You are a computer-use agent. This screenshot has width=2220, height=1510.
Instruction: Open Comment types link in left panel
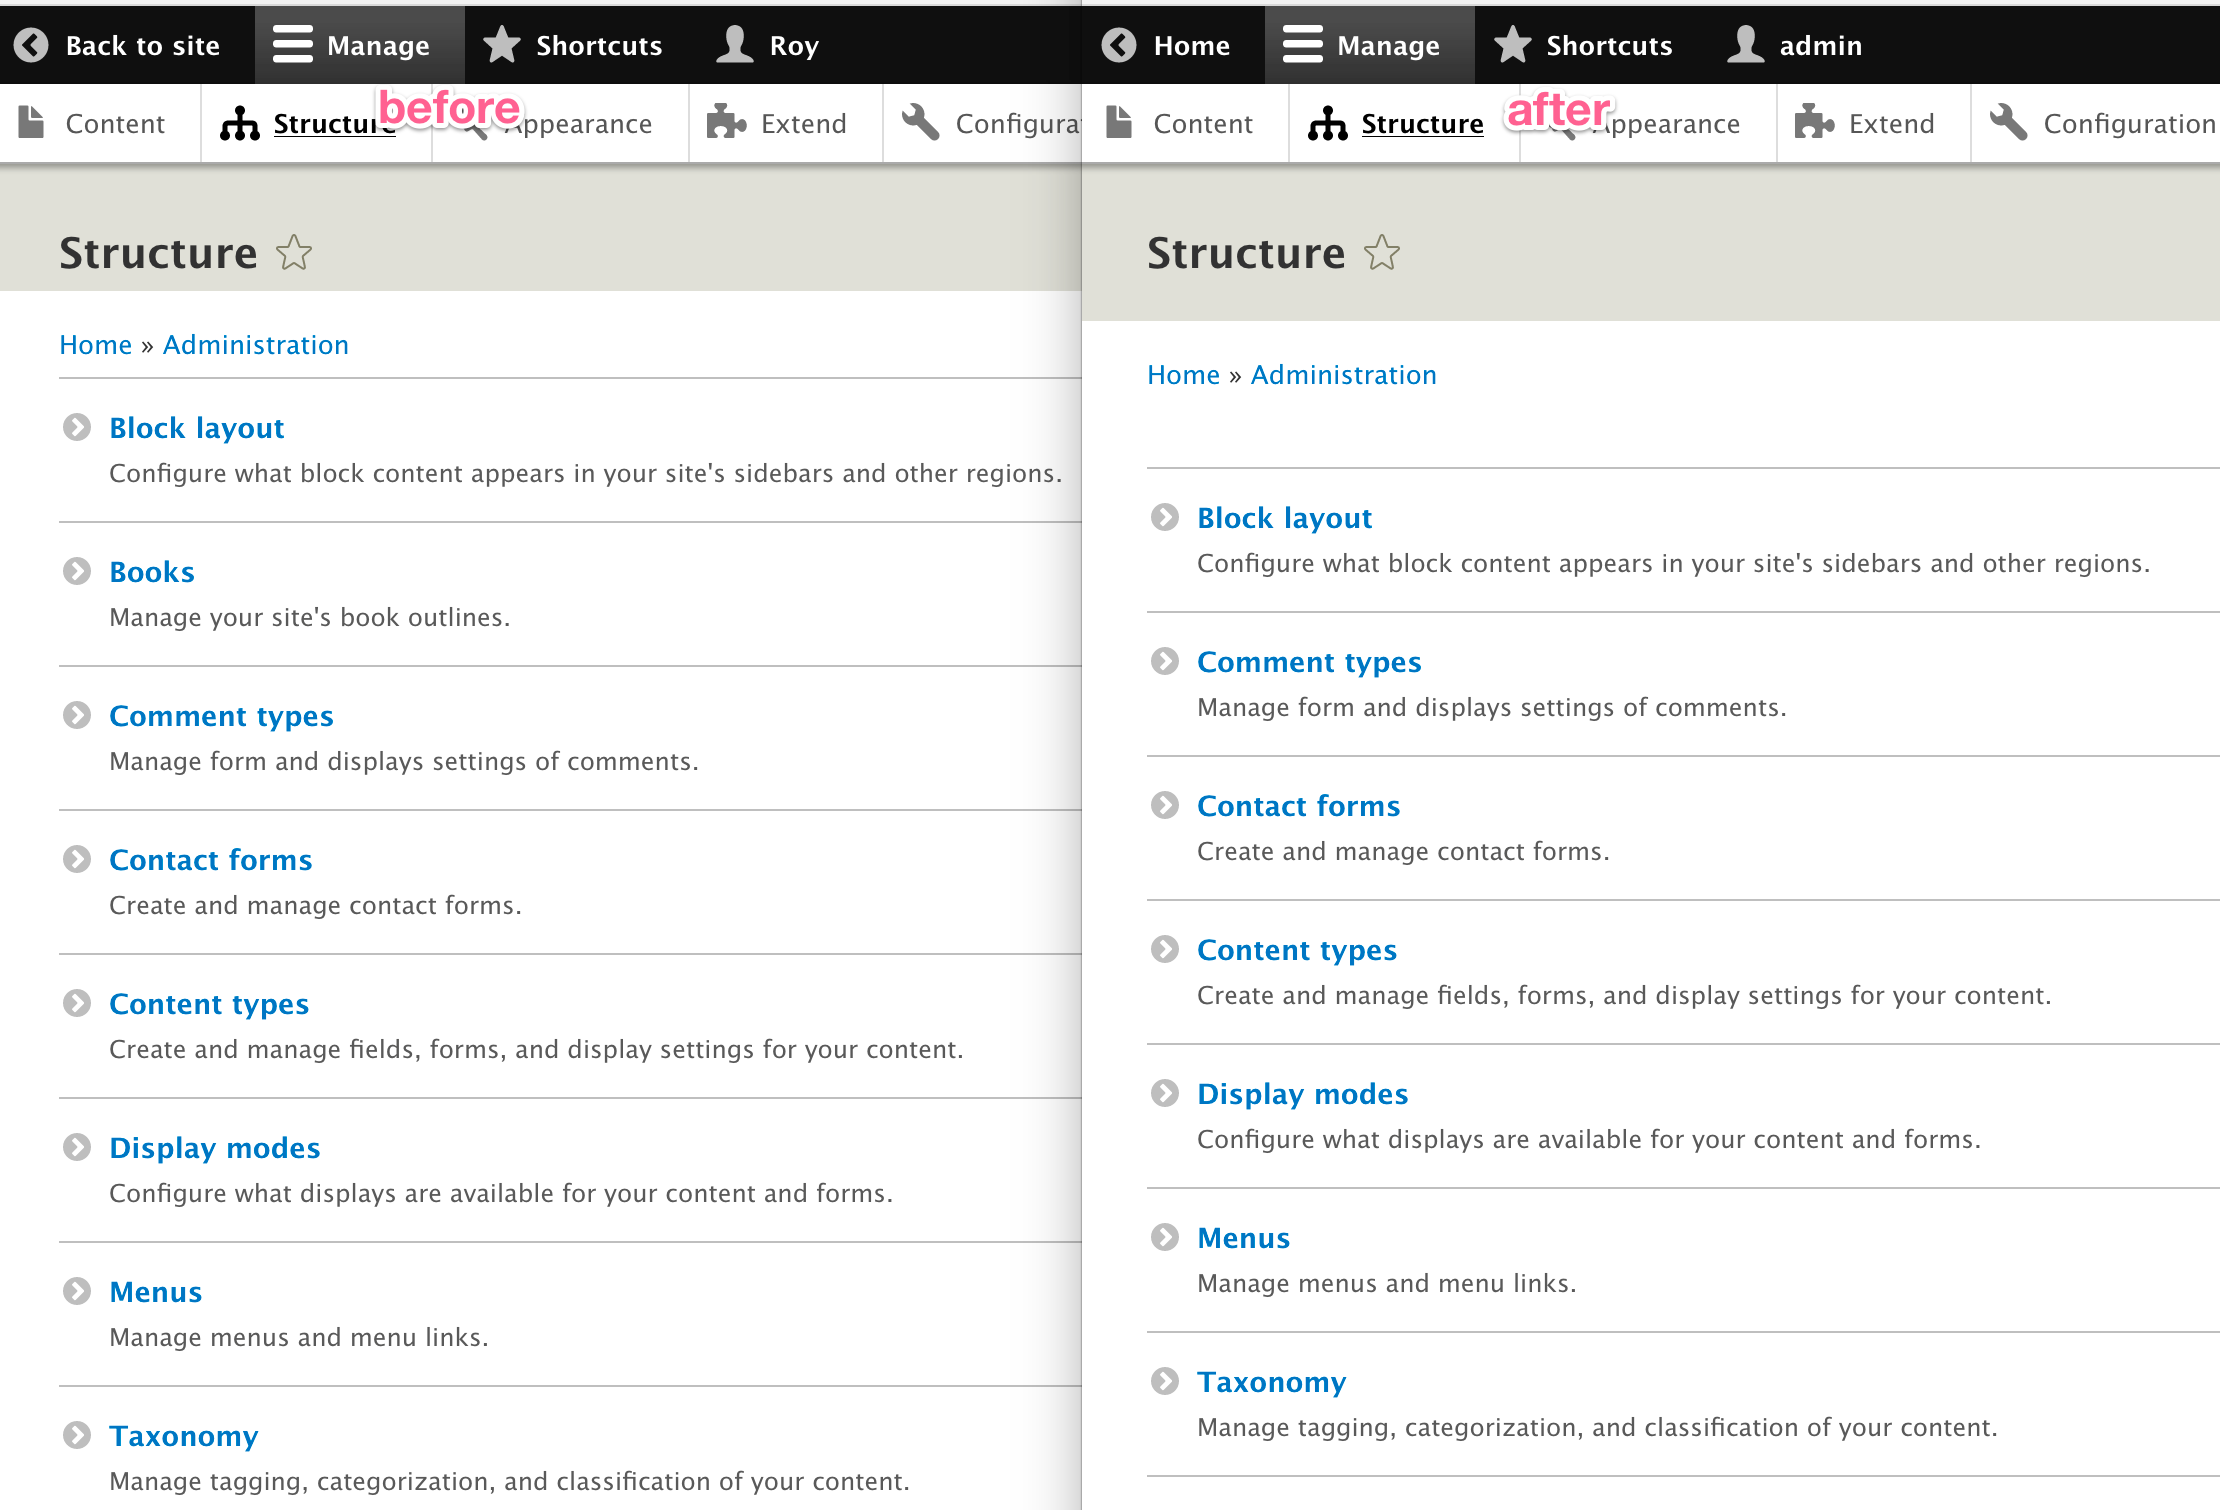tap(221, 716)
